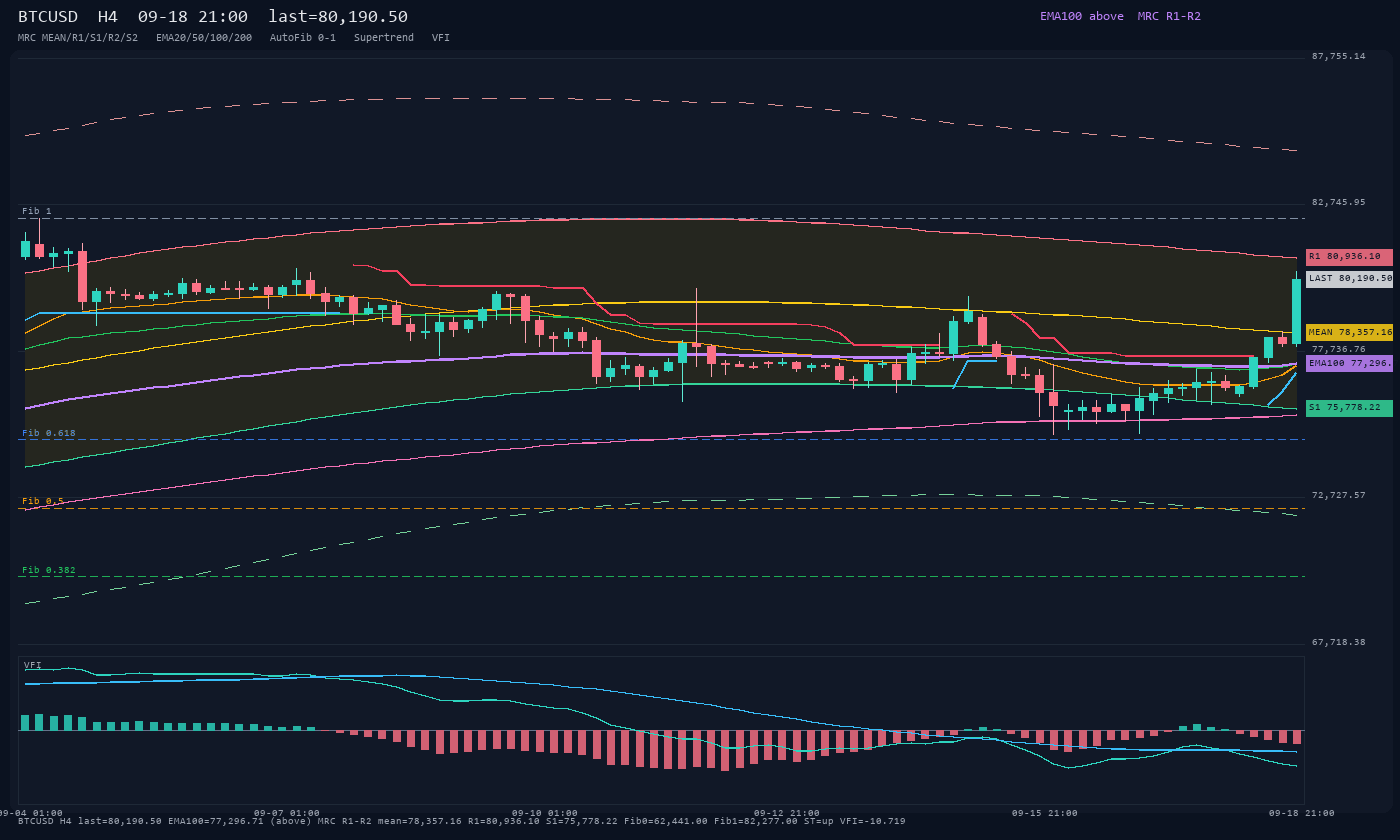Click the red R1 80,936.10 price tag
This screenshot has height=840, width=1400.
1349,257
